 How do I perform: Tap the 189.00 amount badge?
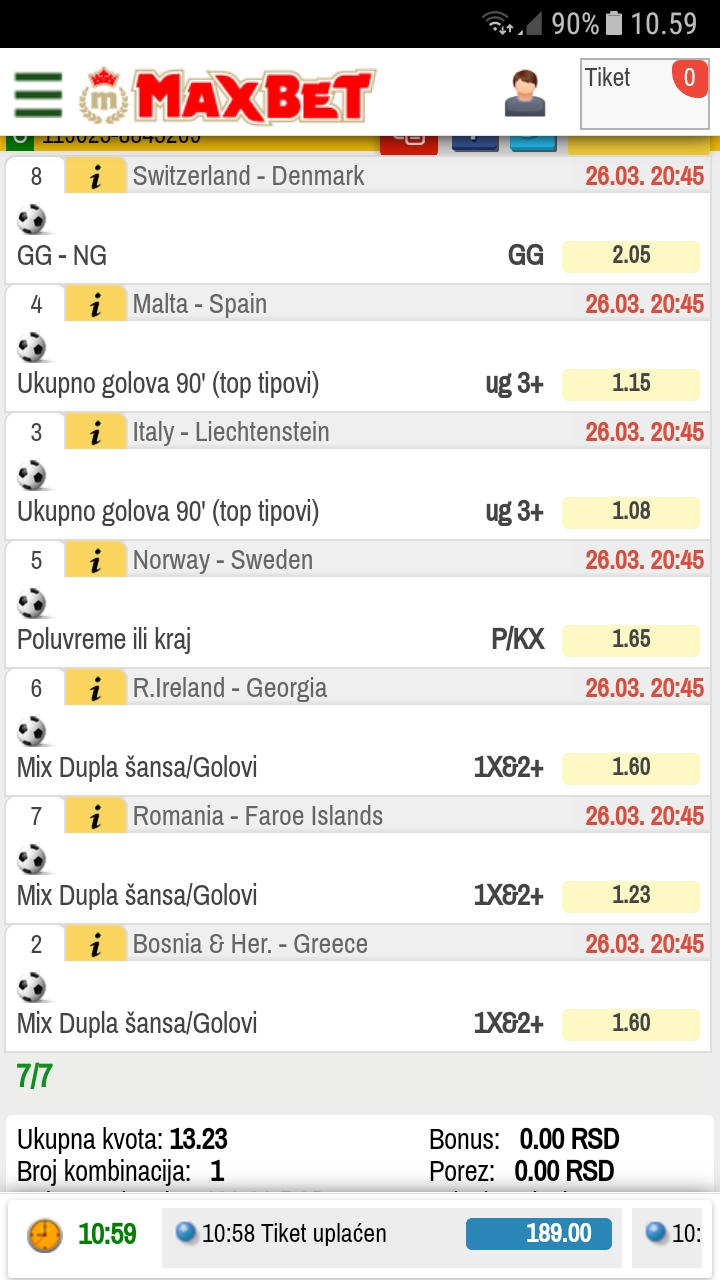point(538,1234)
